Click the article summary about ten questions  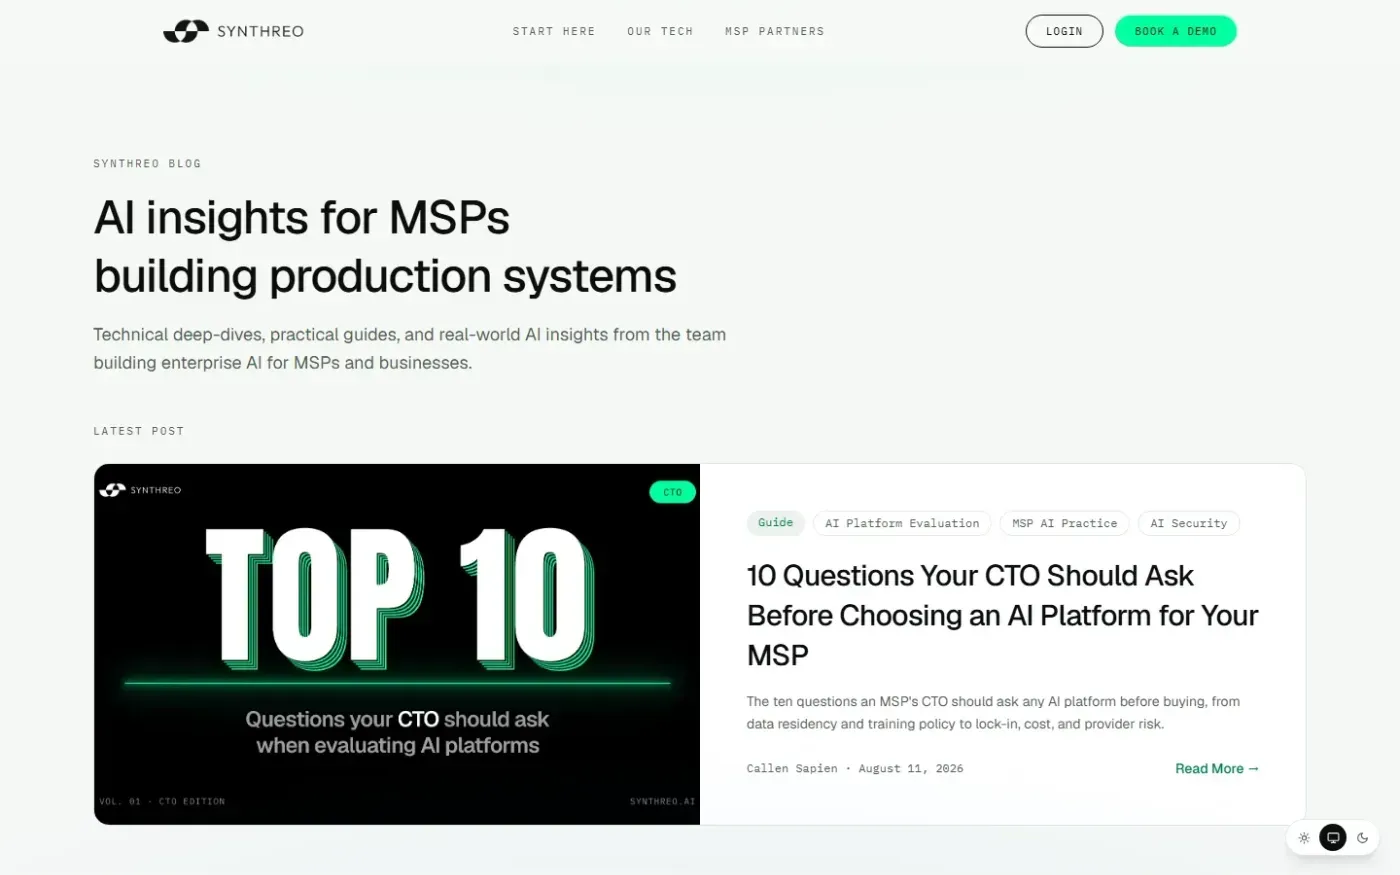(993, 712)
